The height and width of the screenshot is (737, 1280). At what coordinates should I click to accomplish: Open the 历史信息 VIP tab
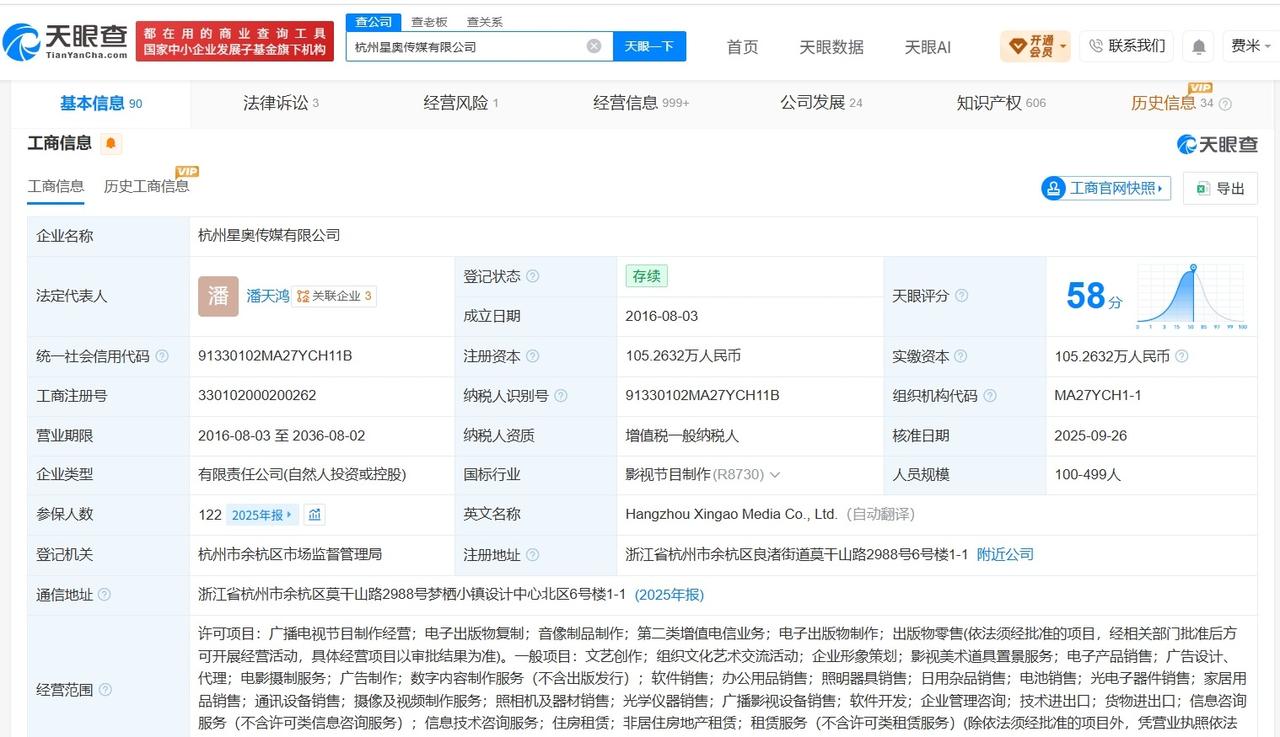point(1171,103)
